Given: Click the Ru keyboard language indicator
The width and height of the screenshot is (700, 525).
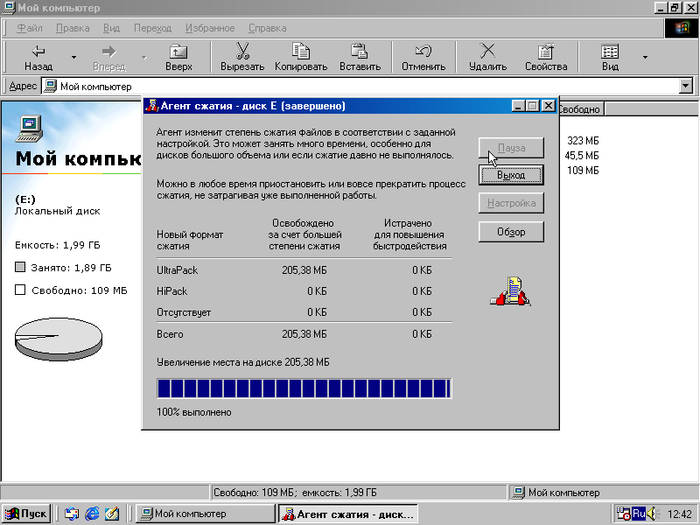Looking at the screenshot, I should [x=637, y=514].
